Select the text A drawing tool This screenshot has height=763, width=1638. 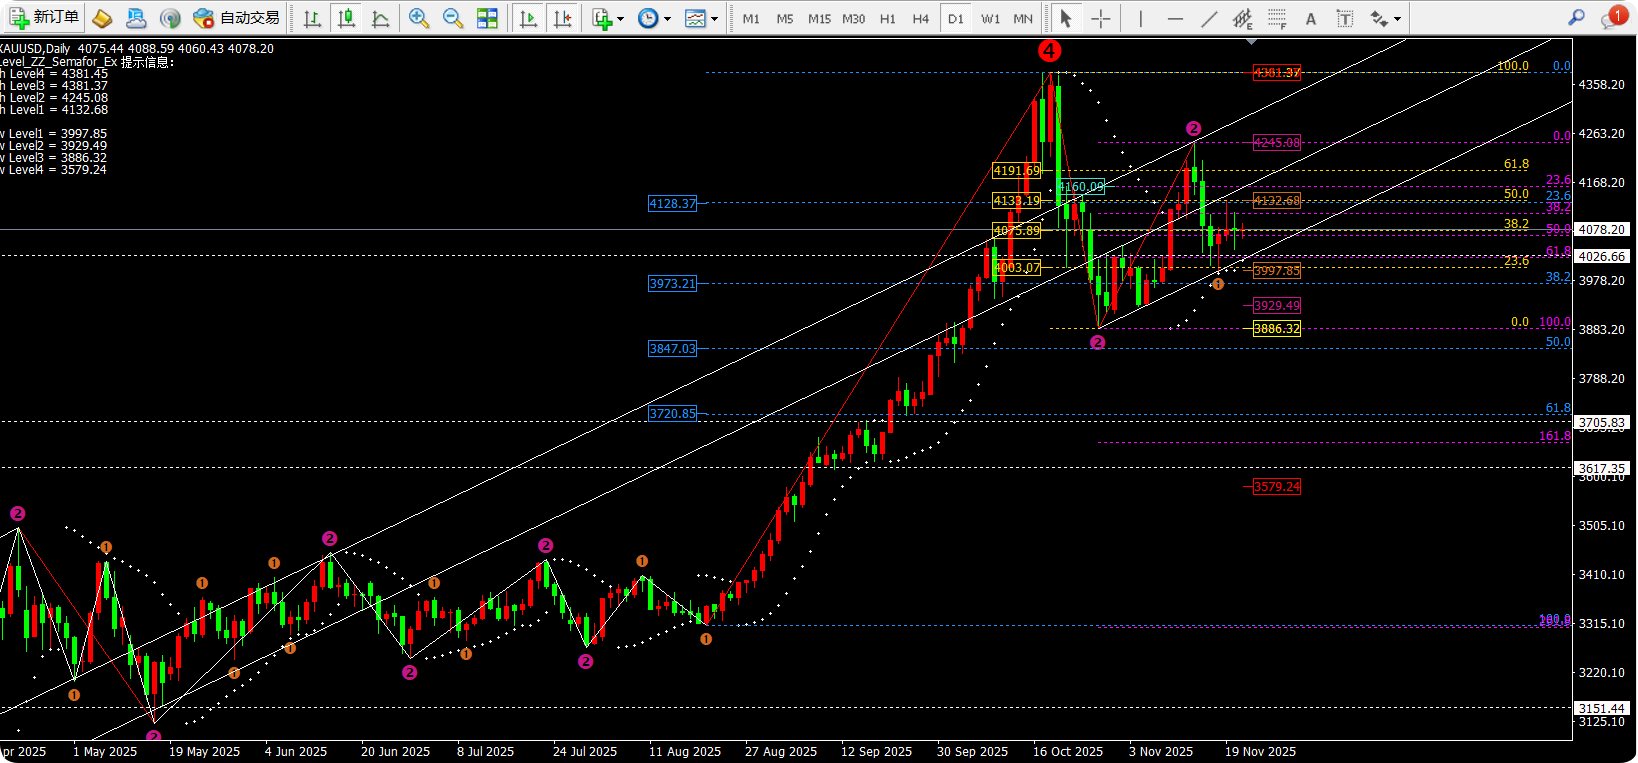pos(1311,18)
